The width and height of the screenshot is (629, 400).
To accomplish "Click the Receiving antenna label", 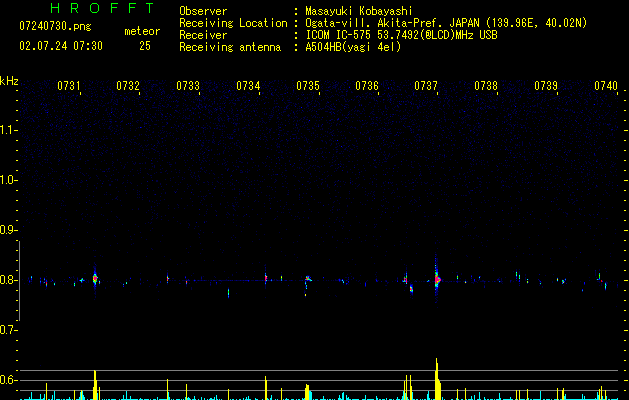I will [x=230, y=47].
